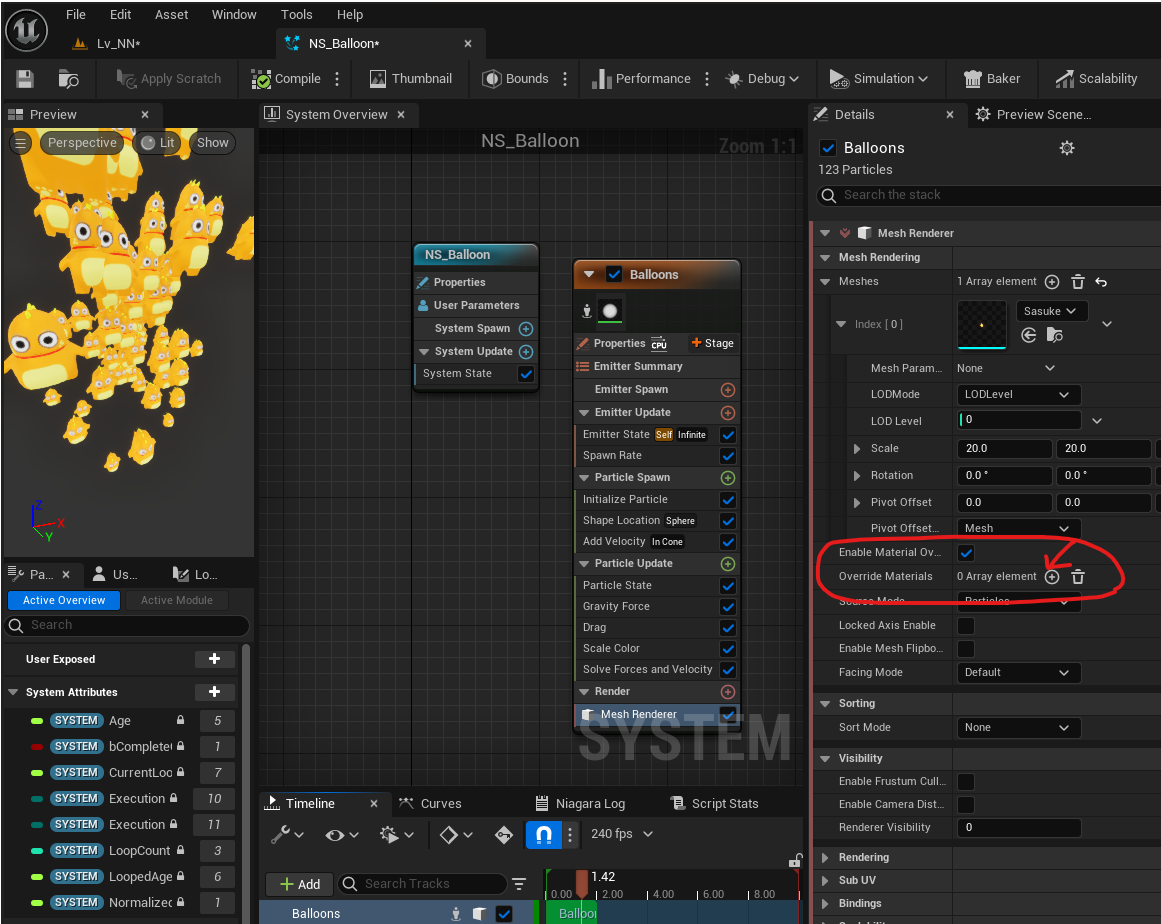The width and height of the screenshot is (1161, 924).
Task: Open the Simulation dropdown
Action: tap(878, 78)
